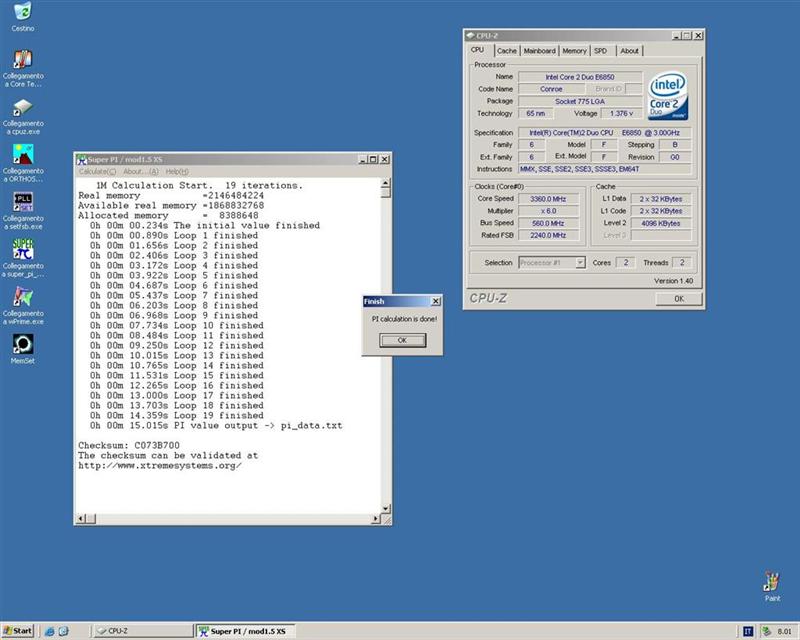Switch to the Memory tab in CPU-Z
The width and height of the screenshot is (800, 640).
click(574, 51)
